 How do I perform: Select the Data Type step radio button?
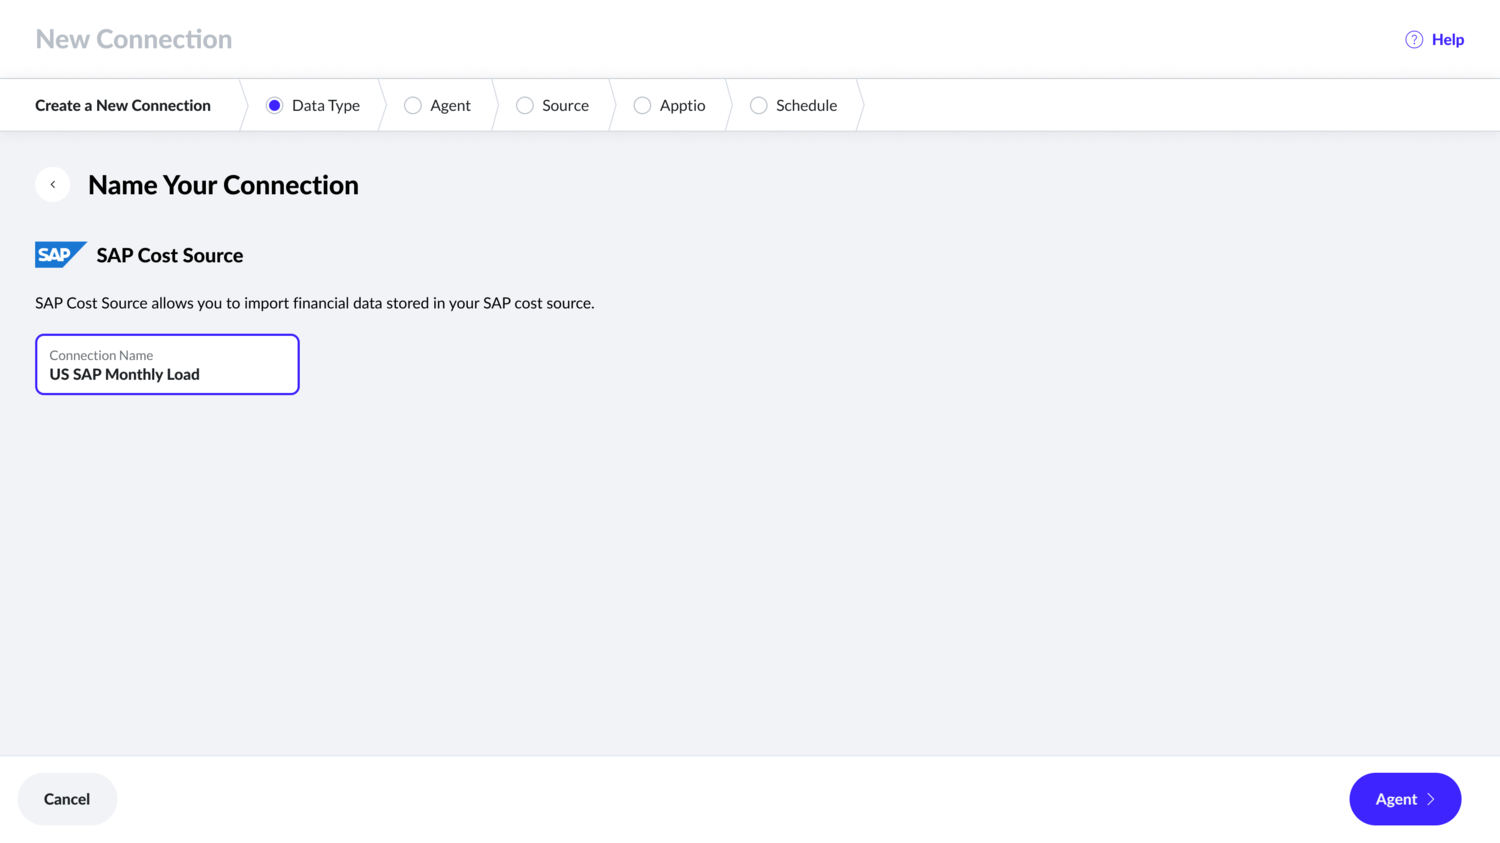[274, 105]
